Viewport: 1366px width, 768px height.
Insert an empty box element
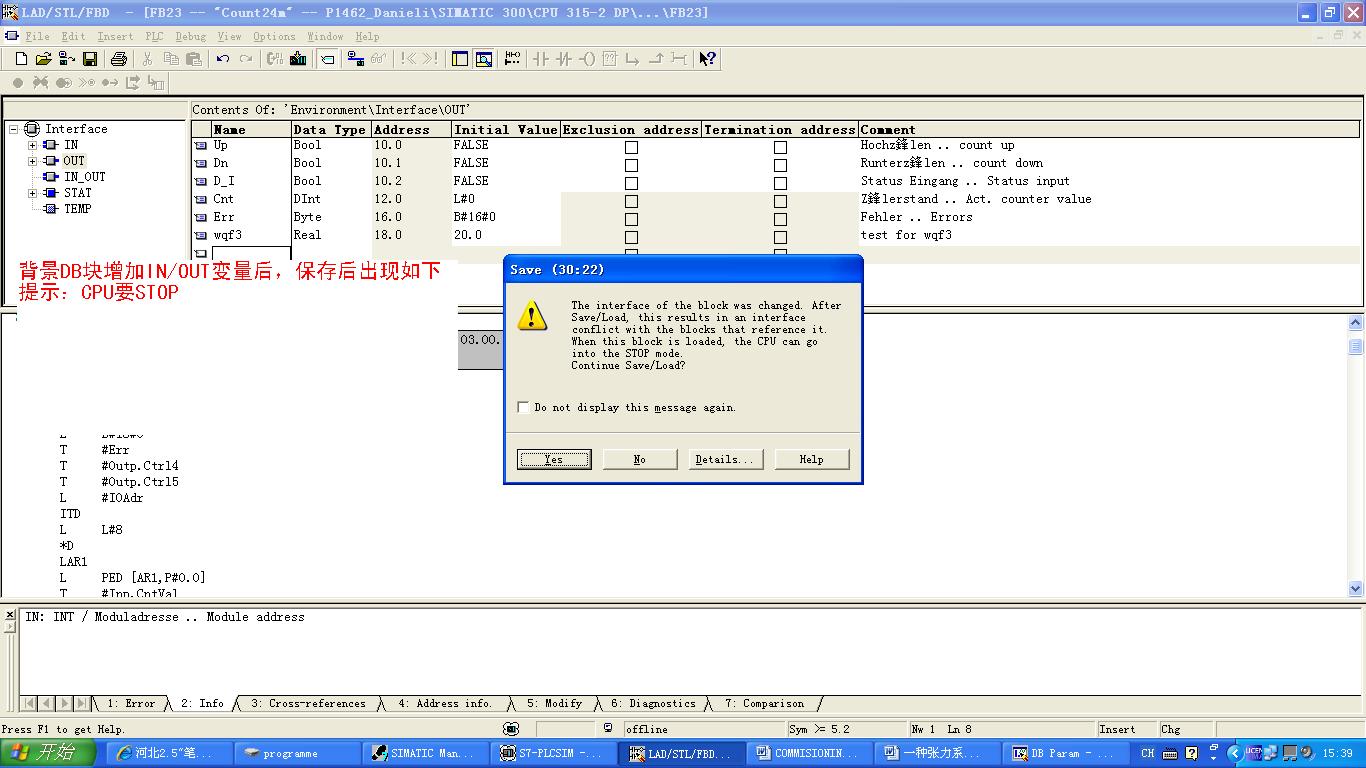[610, 59]
